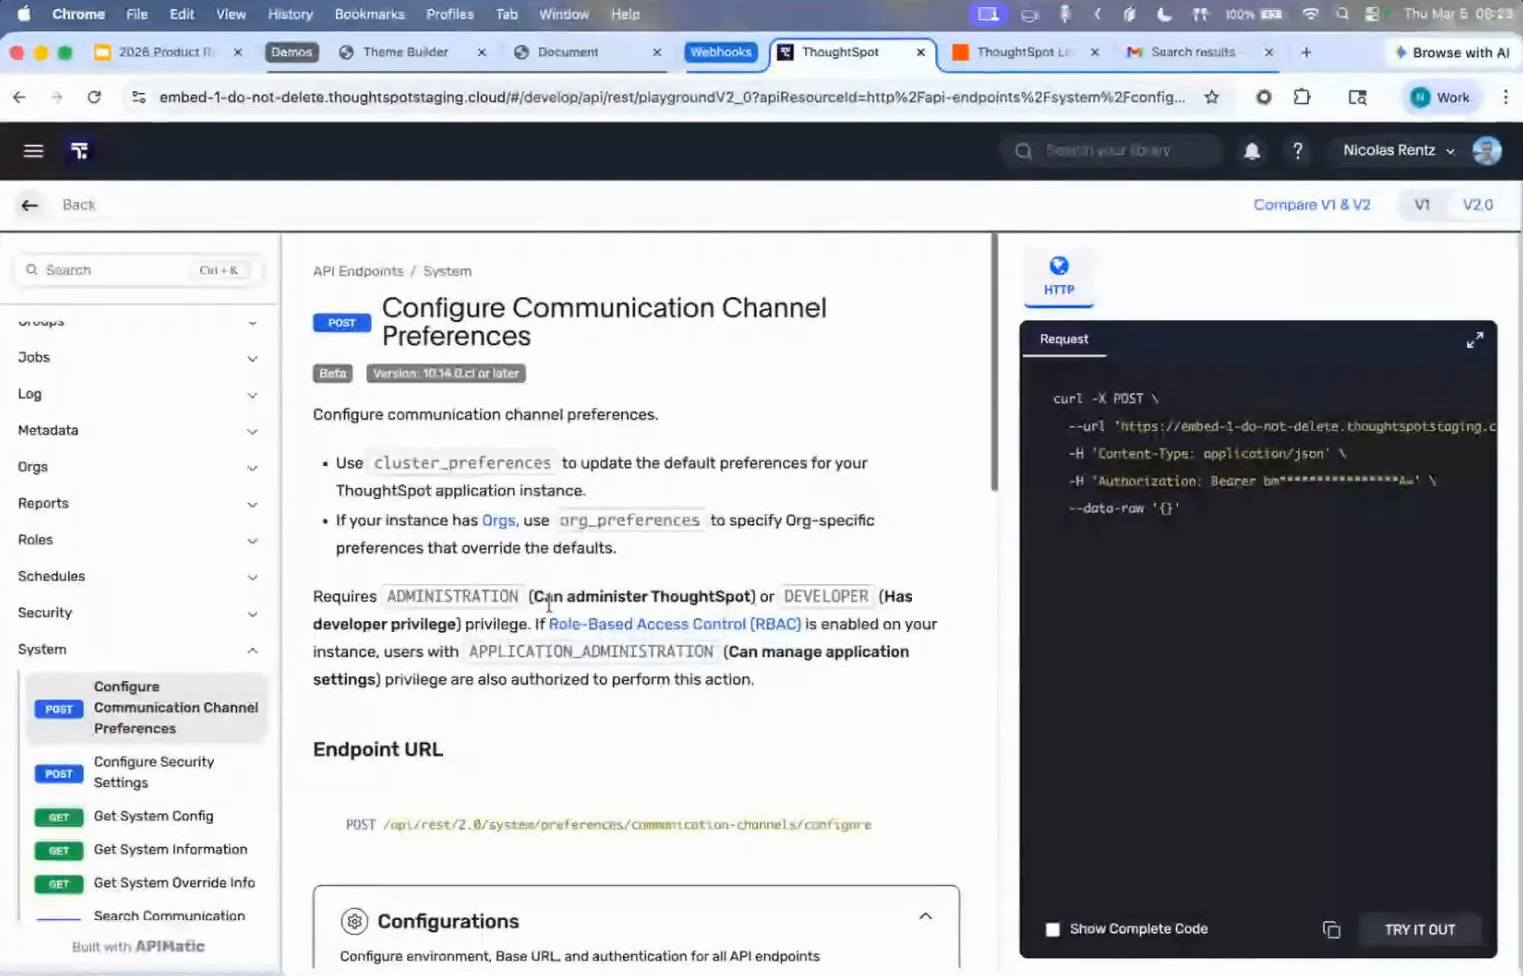The image size is (1523, 976).
Task: Copy the request code snippet
Action: click(x=1331, y=930)
